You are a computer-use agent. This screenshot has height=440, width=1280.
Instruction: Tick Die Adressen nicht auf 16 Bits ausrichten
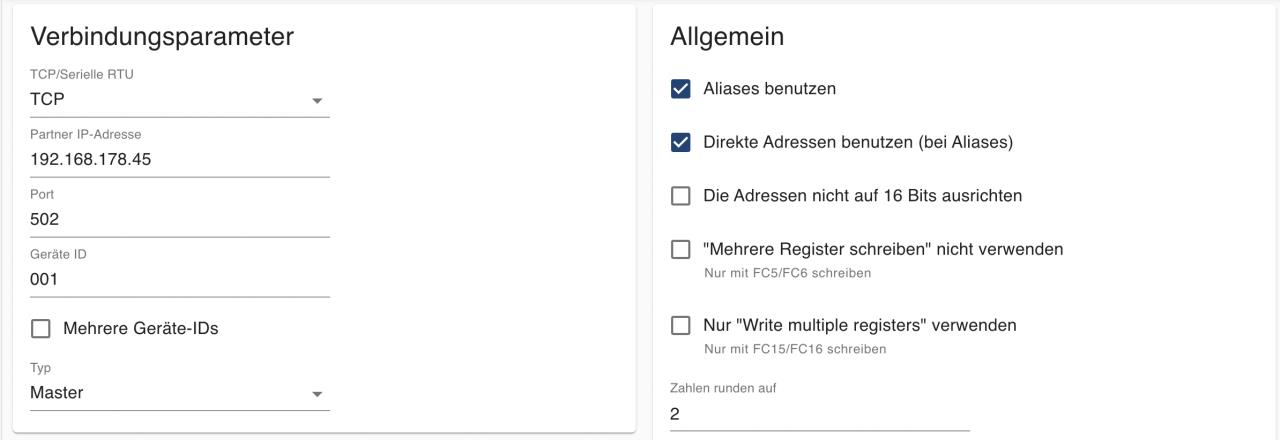[x=681, y=196]
